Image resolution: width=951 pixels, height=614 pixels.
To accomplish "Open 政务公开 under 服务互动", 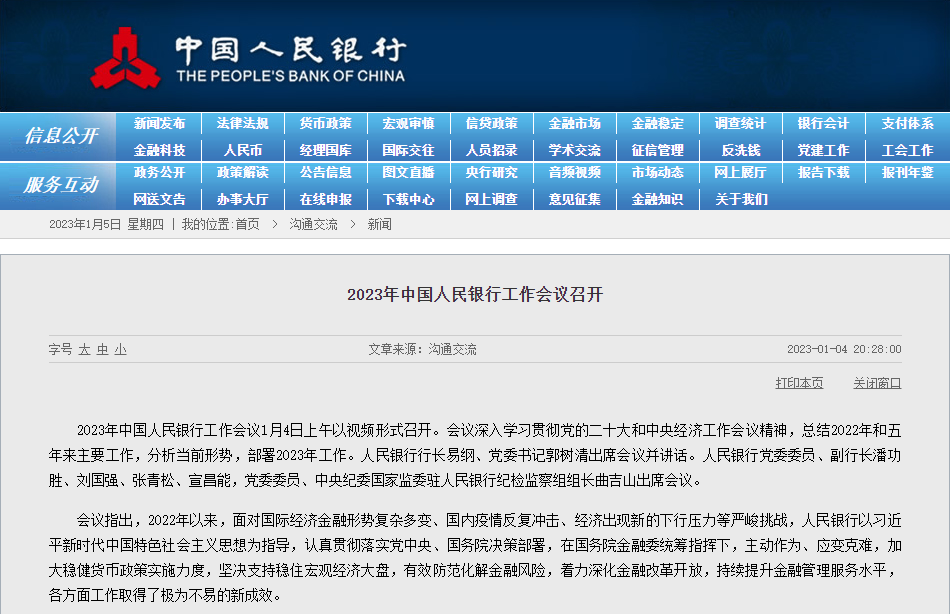I will pos(160,172).
